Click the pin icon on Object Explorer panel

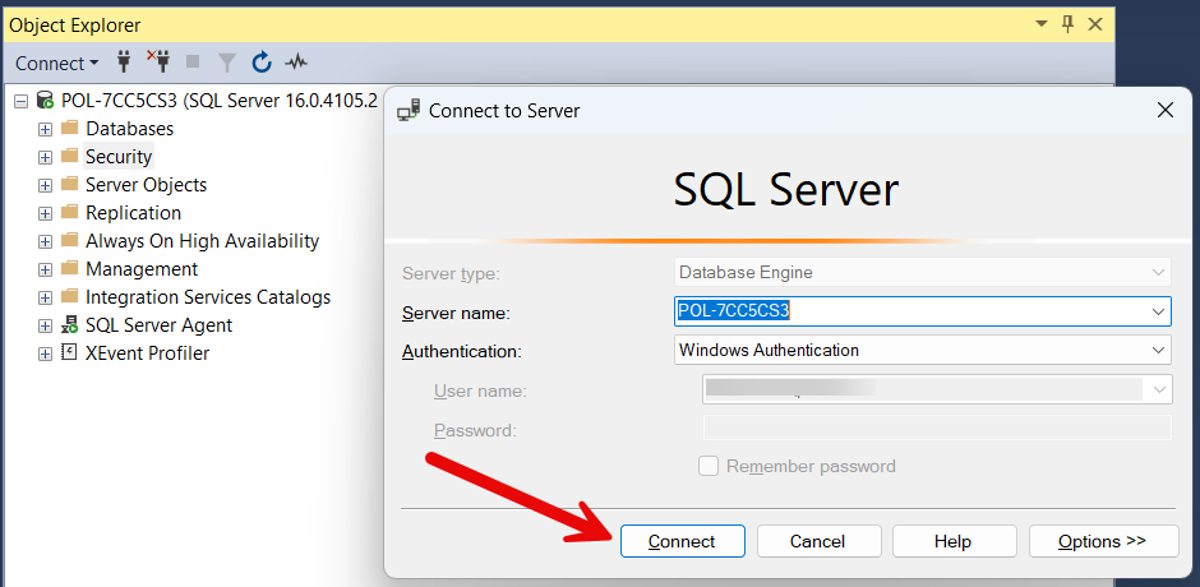1068,24
